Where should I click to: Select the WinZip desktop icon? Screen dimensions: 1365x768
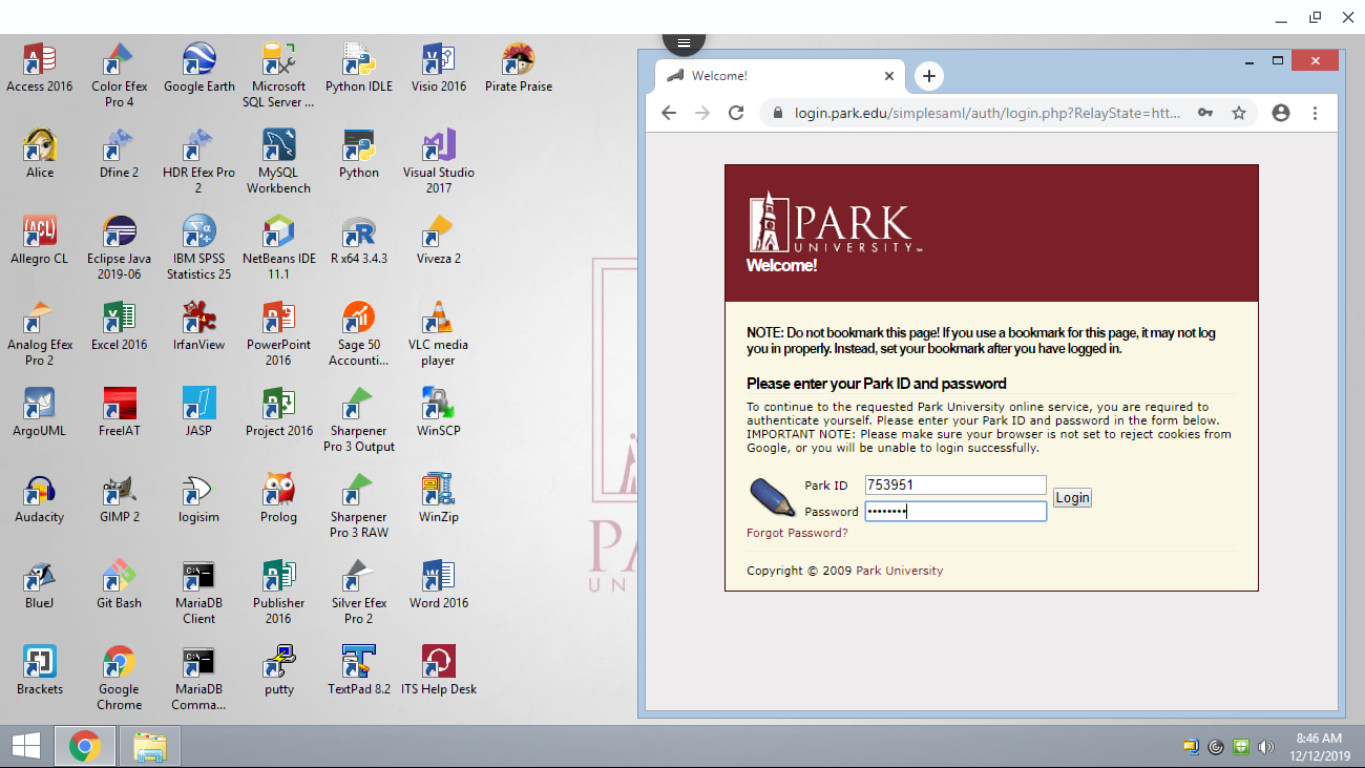pyautogui.click(x=438, y=498)
